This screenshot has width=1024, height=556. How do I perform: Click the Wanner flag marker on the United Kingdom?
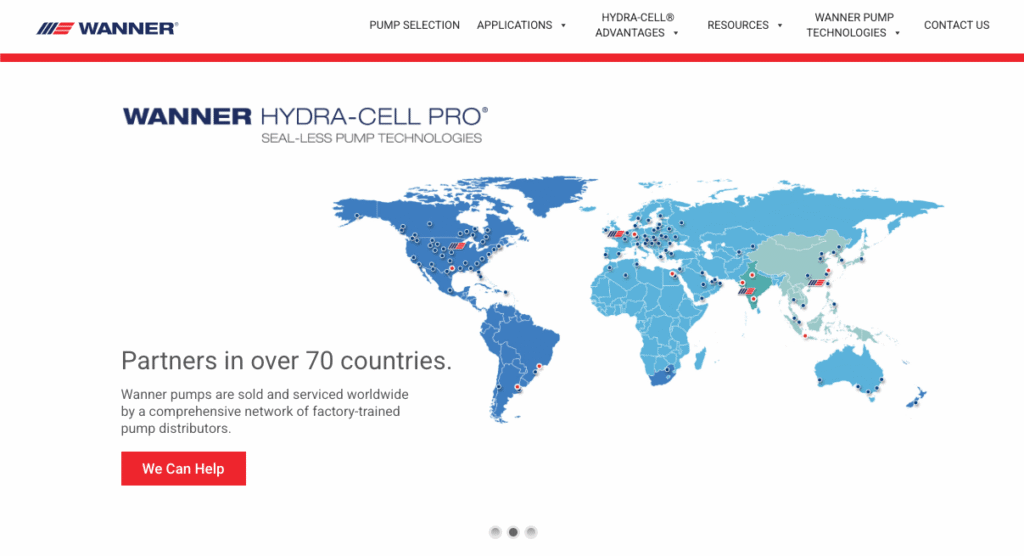(x=615, y=234)
